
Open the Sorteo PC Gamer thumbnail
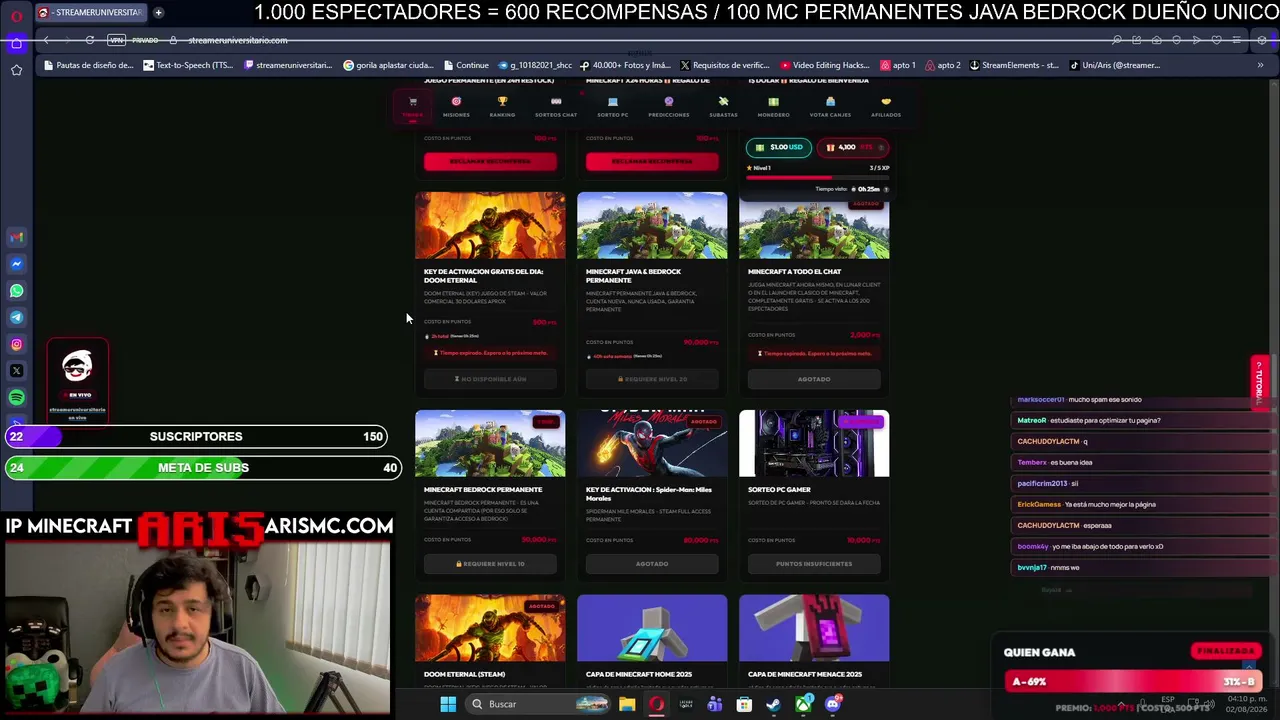coord(814,443)
